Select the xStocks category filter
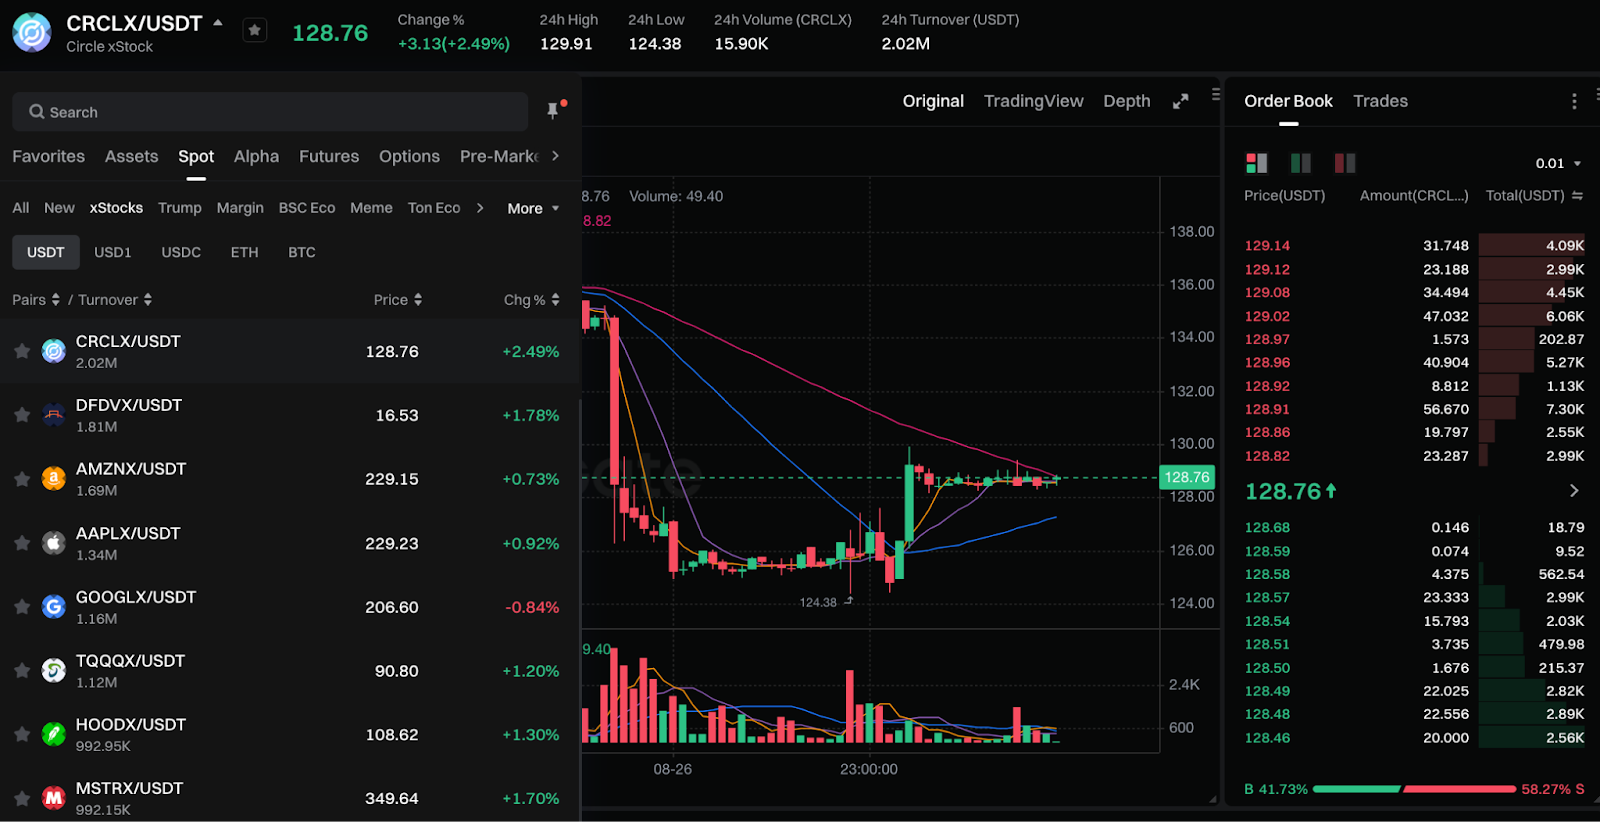 116,208
